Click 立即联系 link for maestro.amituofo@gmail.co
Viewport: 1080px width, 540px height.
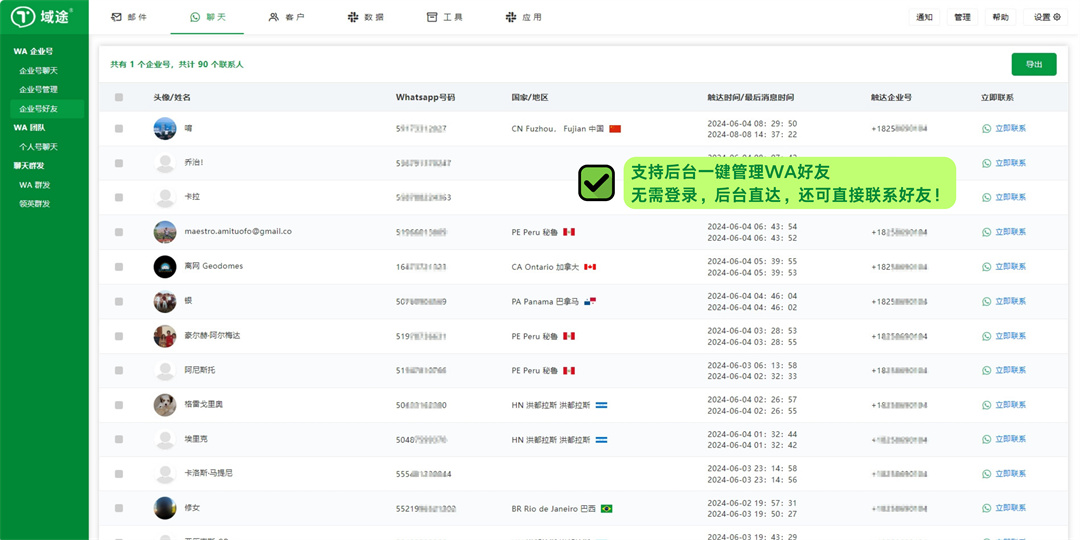click(x=1004, y=232)
